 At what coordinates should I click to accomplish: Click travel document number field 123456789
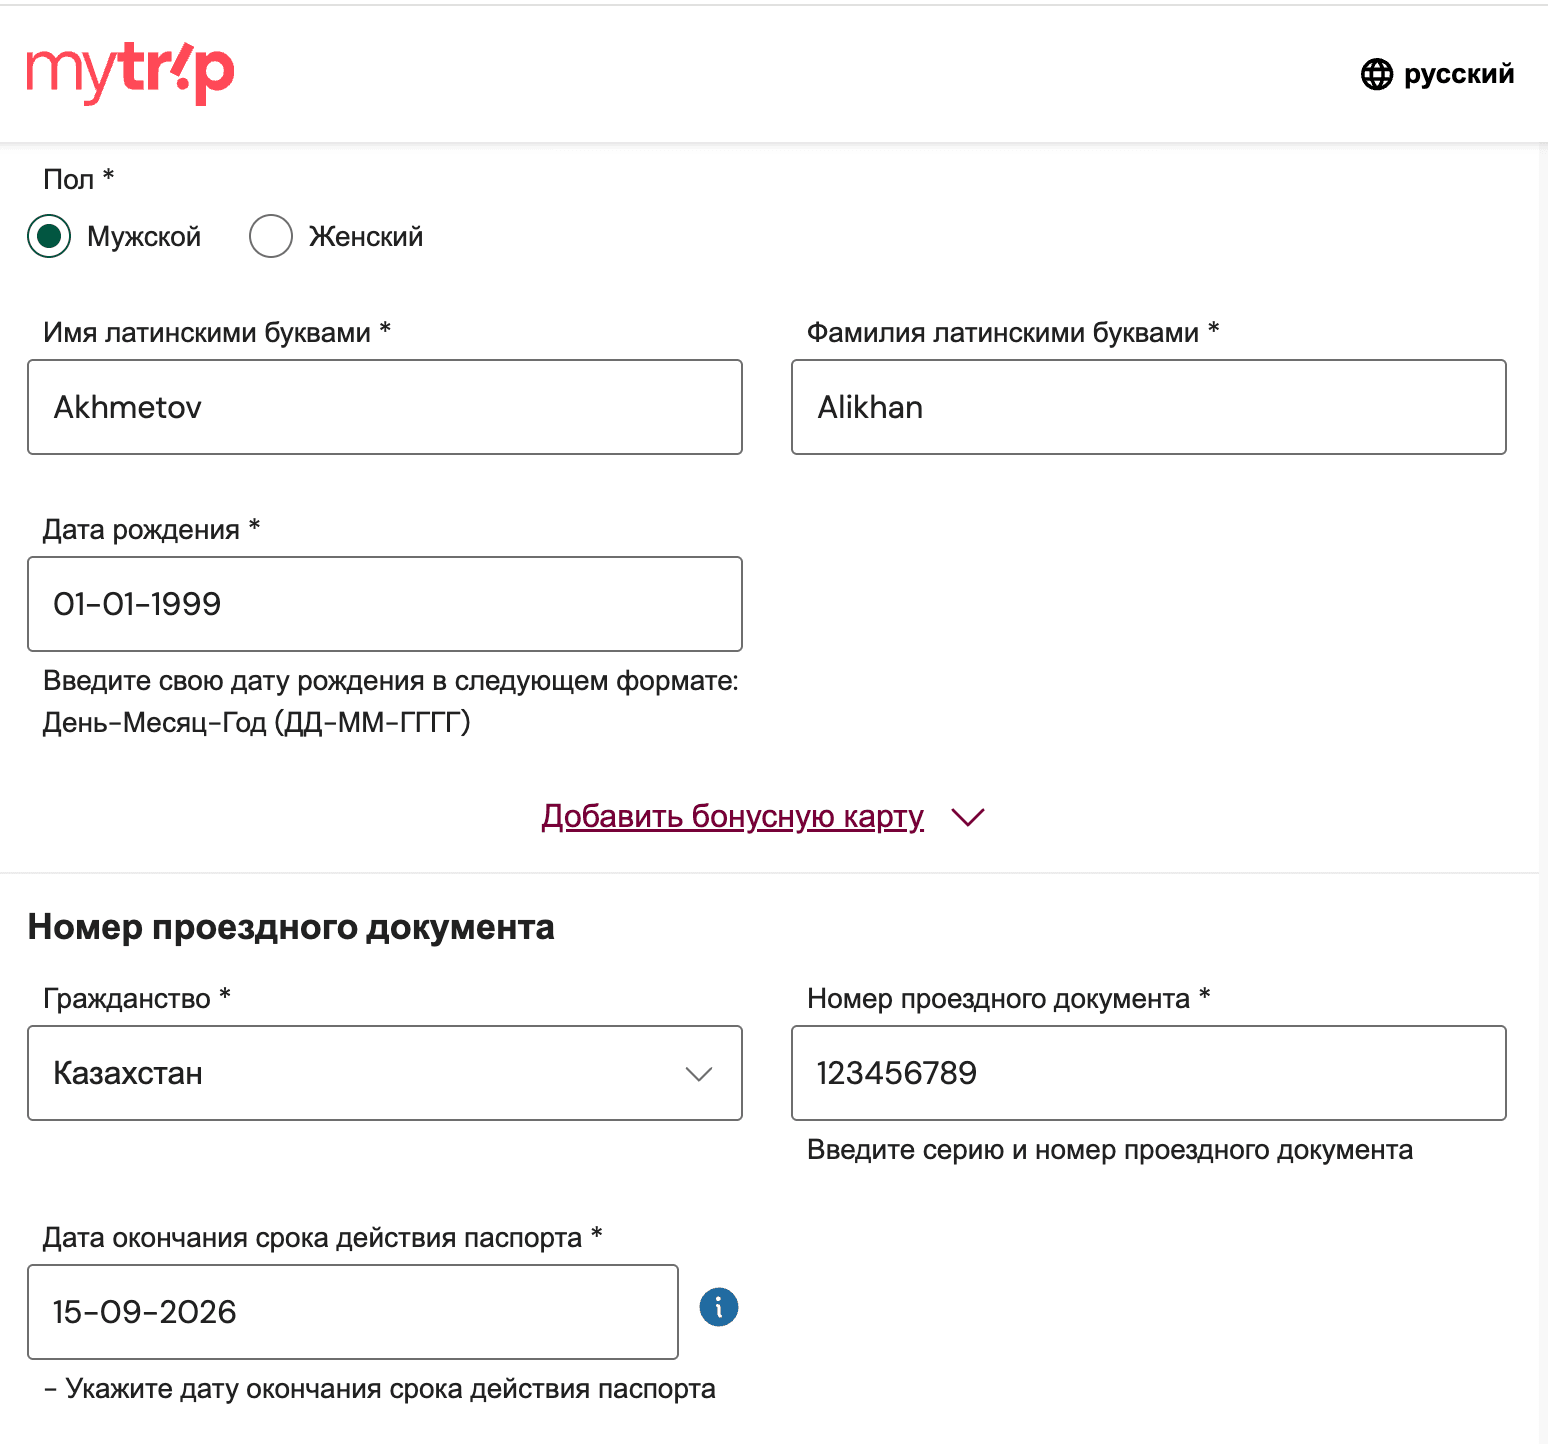coord(1148,1073)
